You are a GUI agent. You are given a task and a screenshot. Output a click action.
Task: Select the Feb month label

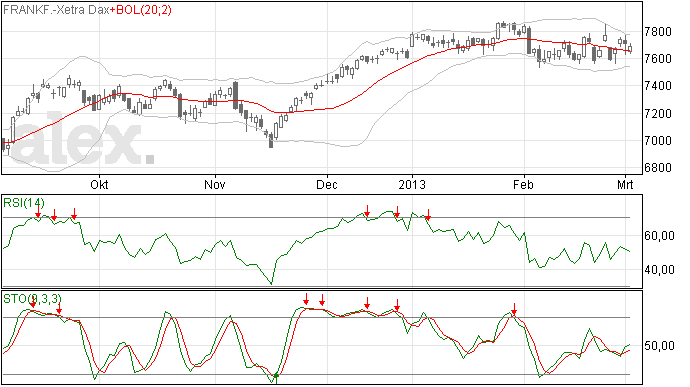click(523, 184)
